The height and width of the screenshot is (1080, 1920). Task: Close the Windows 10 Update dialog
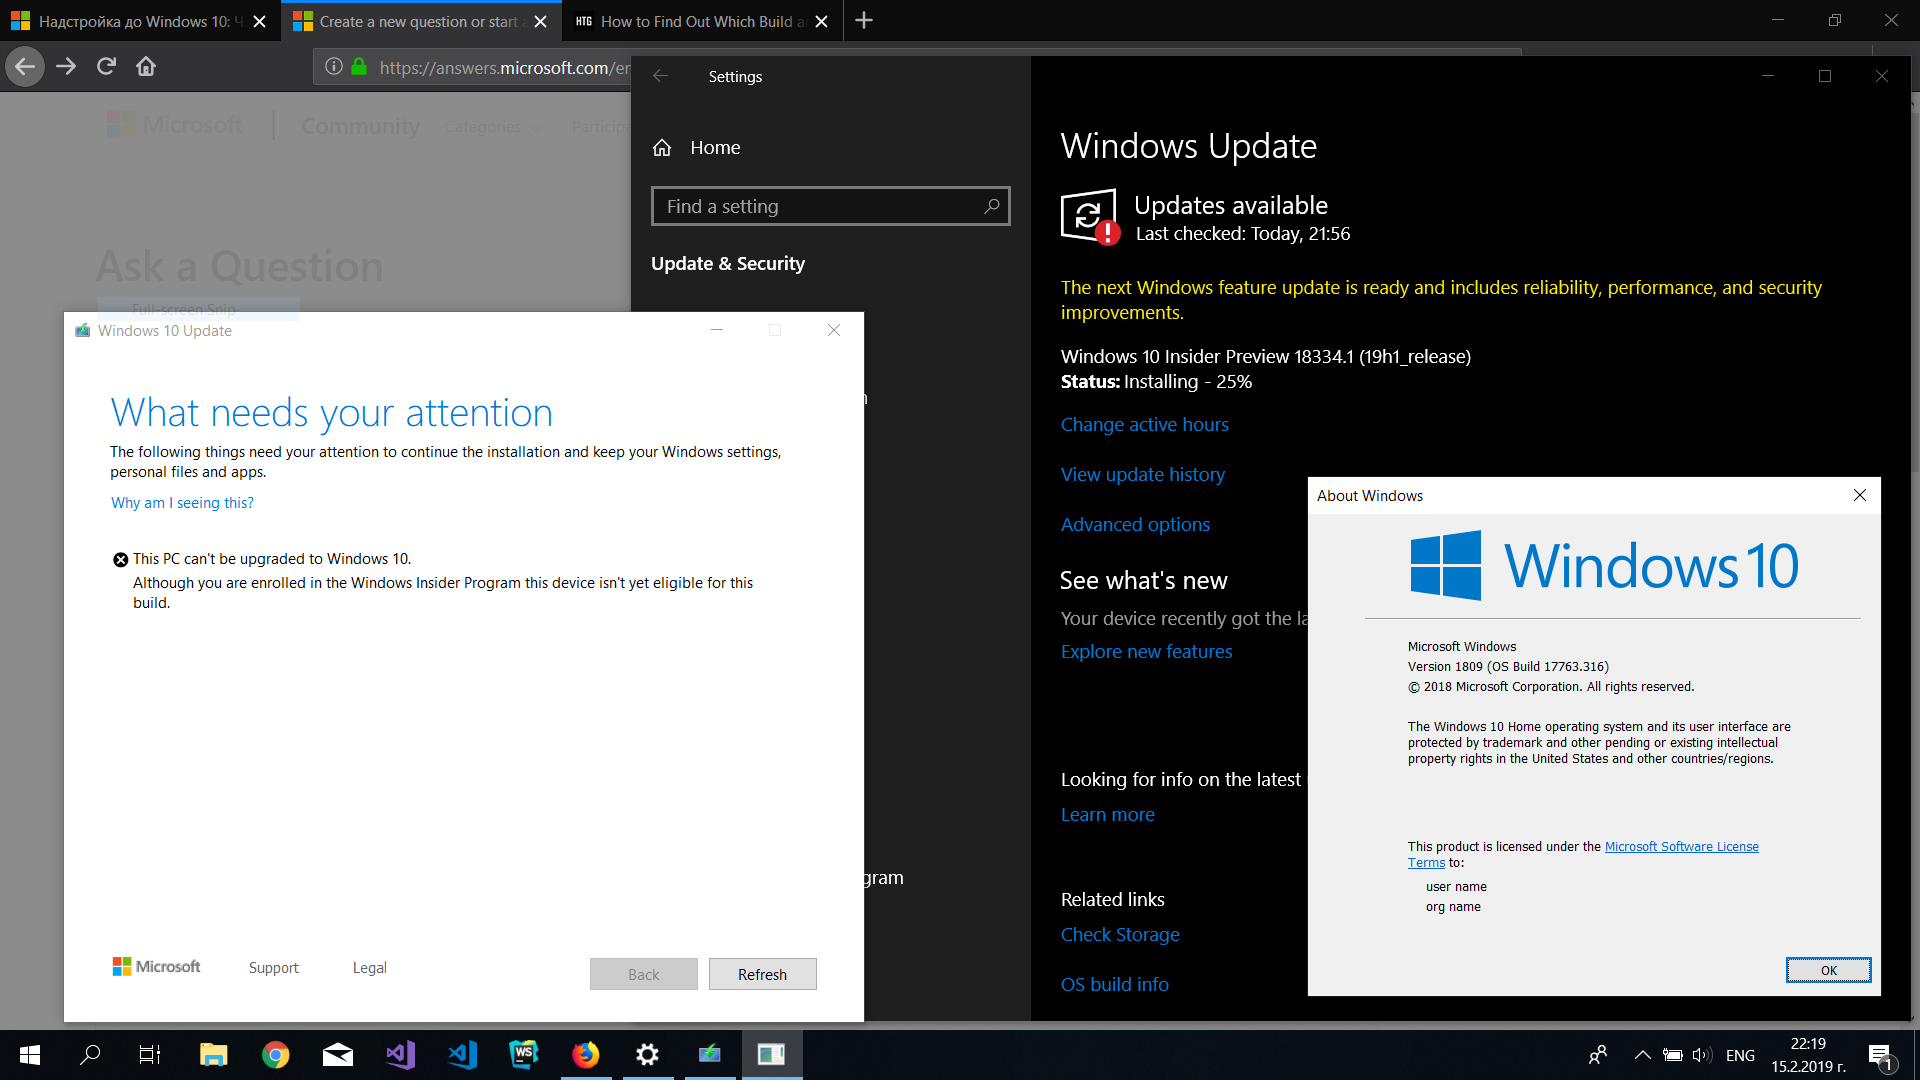click(833, 330)
